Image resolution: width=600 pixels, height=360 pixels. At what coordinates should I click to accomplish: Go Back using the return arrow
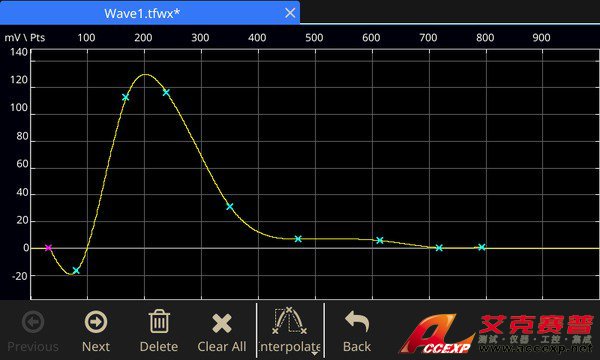[x=357, y=331]
